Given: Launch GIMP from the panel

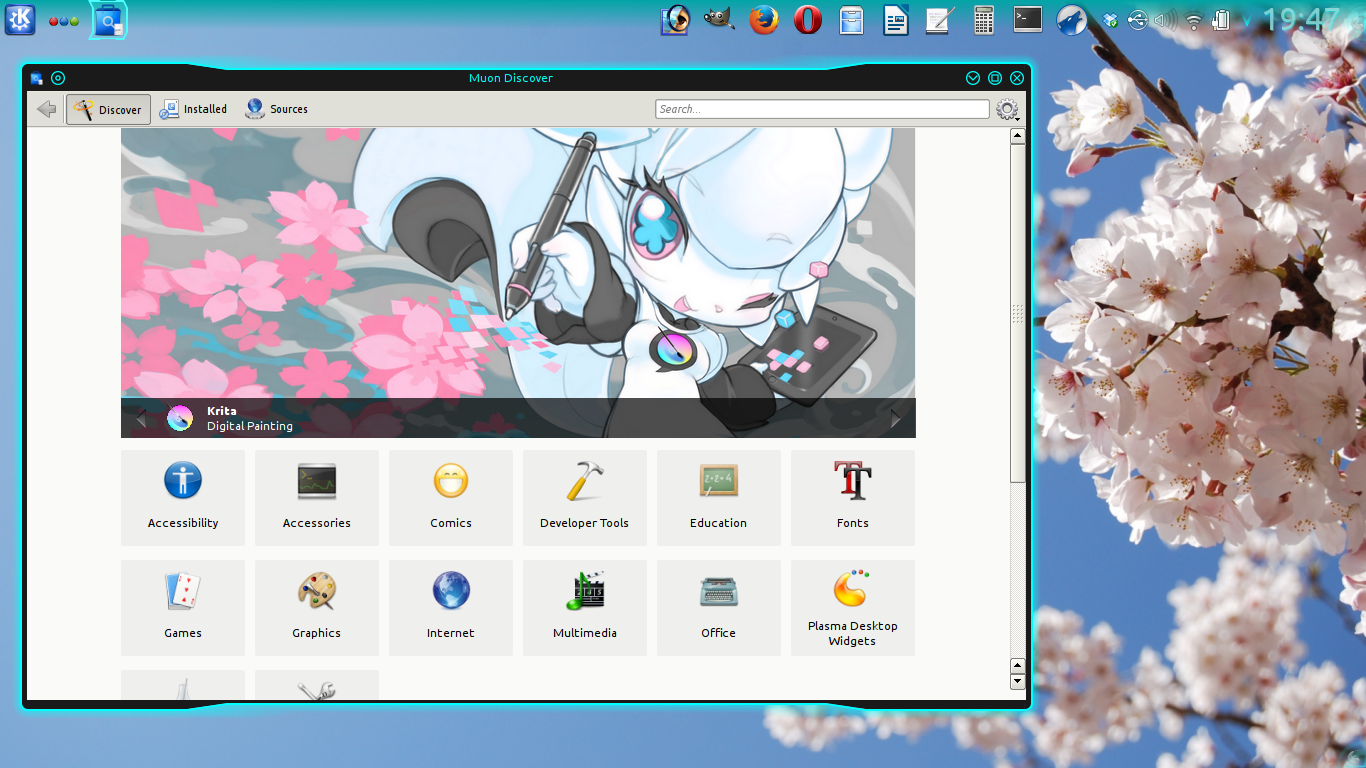Looking at the screenshot, I should click(719, 19).
